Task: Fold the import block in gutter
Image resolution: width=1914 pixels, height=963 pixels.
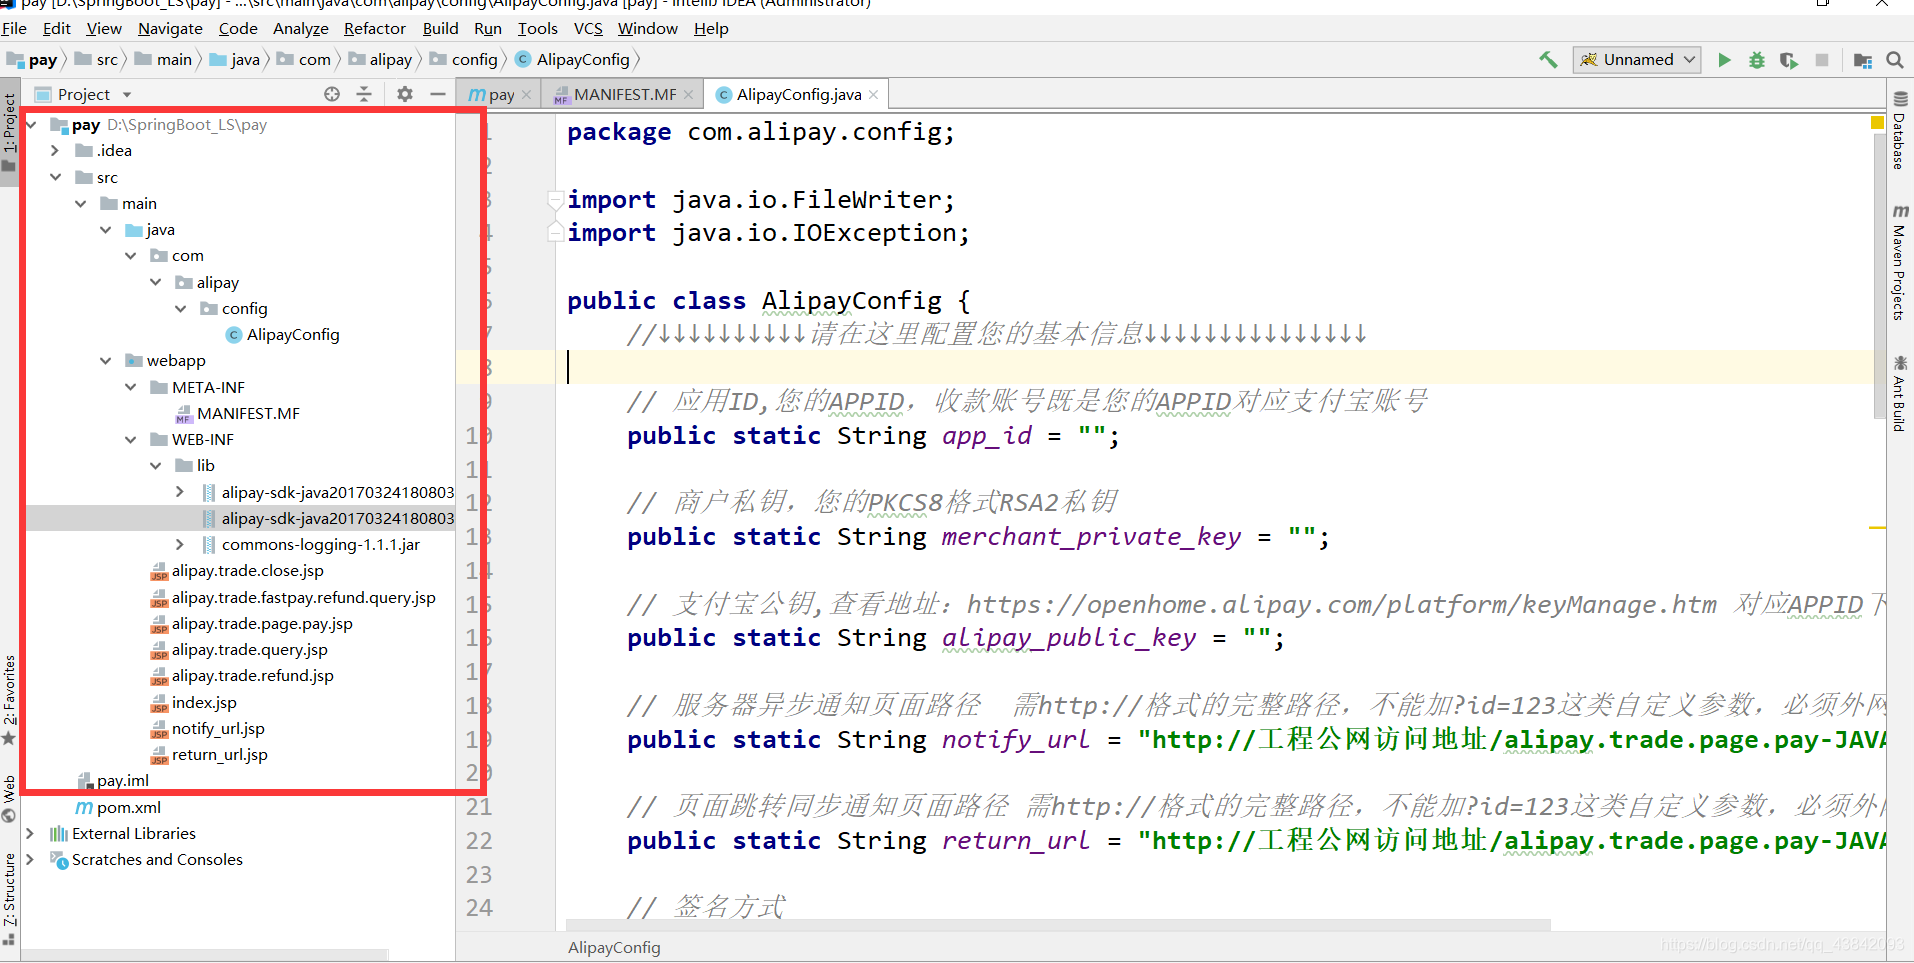Action: pos(555,199)
